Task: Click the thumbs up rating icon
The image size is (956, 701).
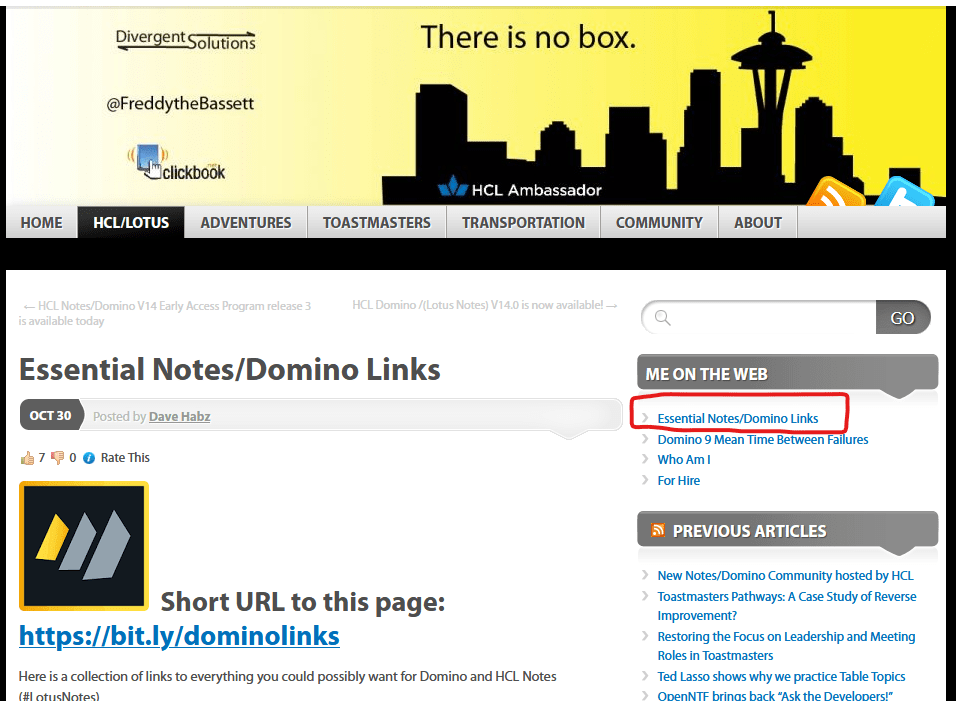Action: (27, 458)
